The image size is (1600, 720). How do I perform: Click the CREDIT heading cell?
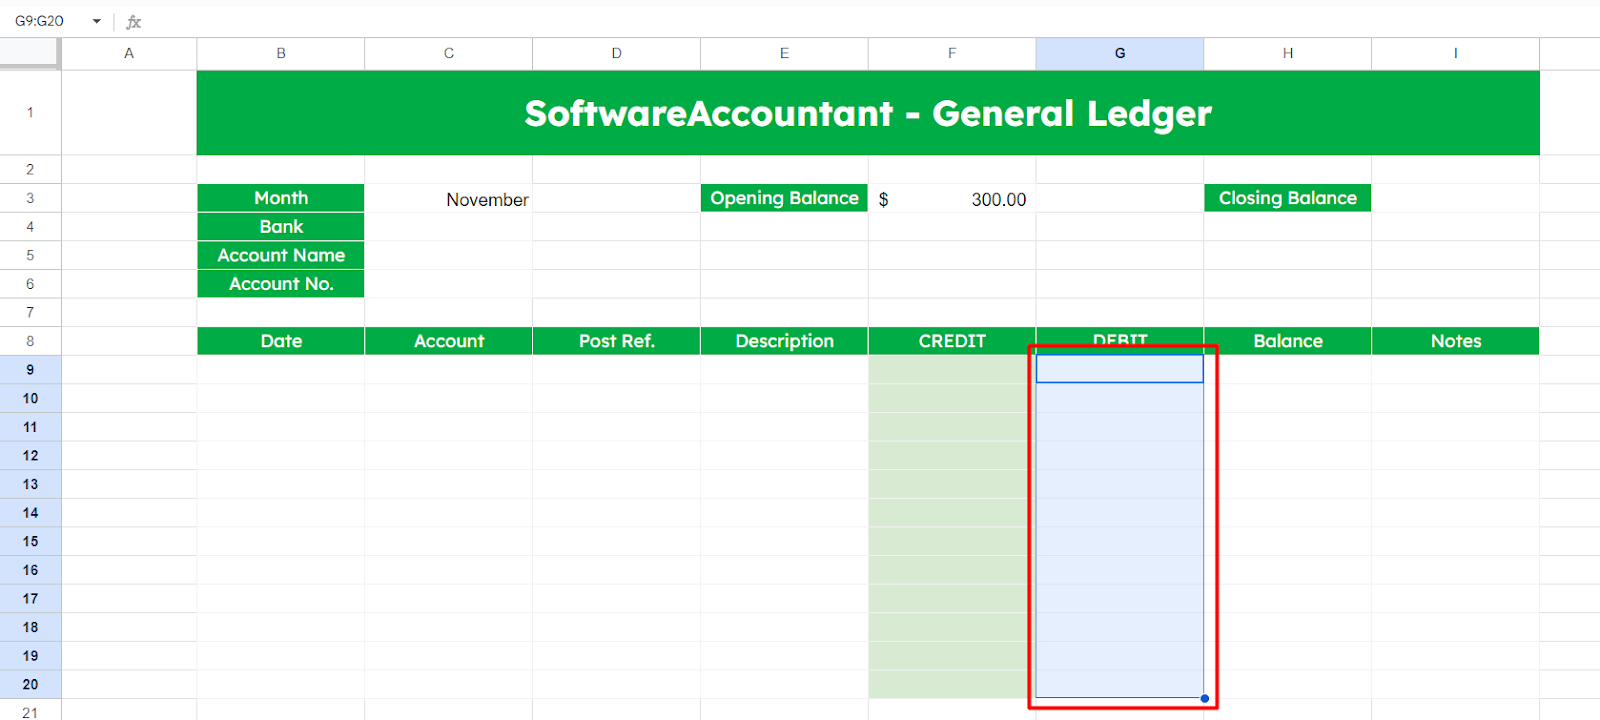tap(952, 341)
